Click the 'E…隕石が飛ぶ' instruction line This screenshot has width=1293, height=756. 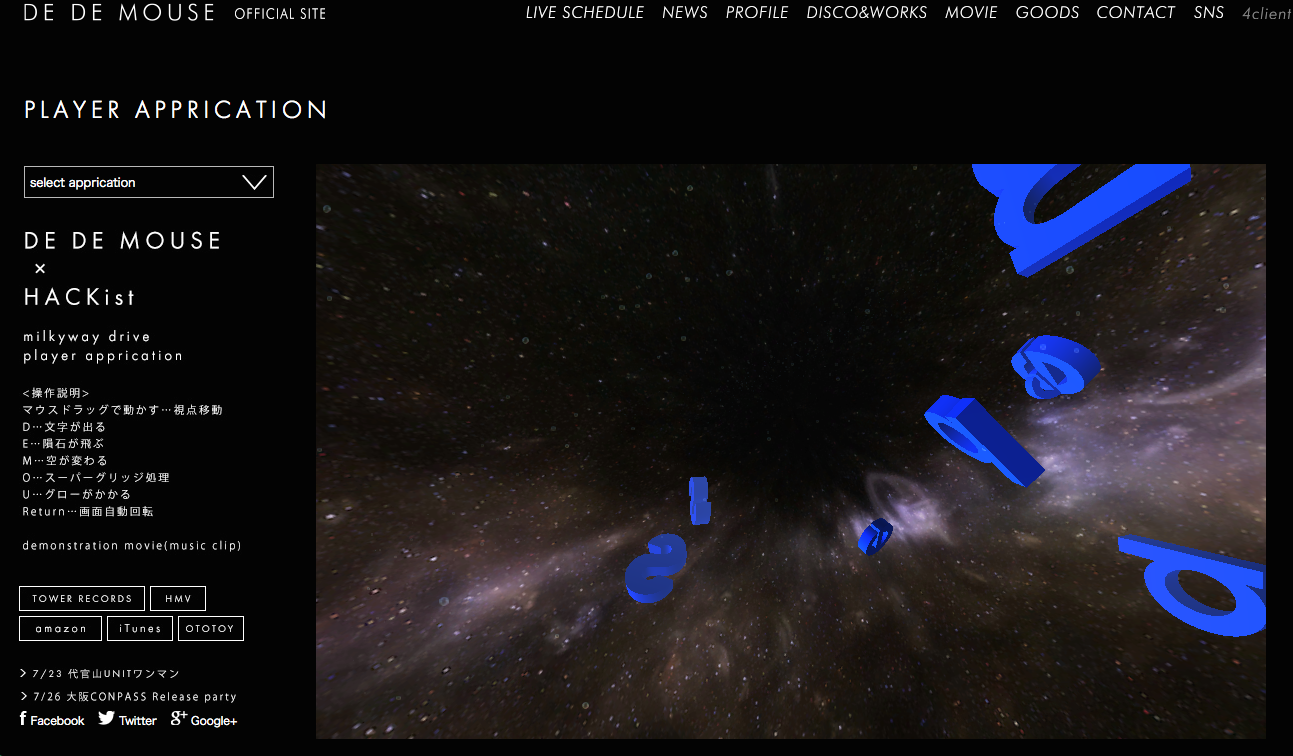point(63,444)
